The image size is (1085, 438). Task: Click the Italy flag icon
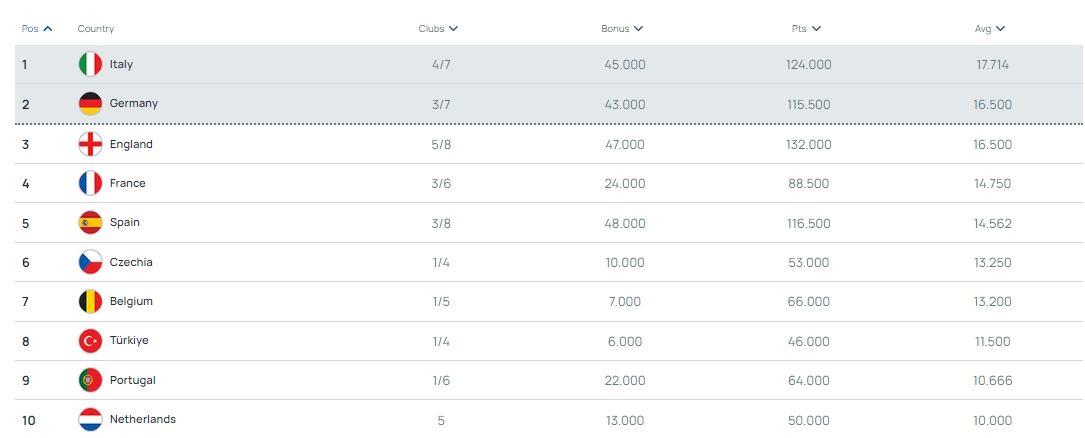pos(90,64)
